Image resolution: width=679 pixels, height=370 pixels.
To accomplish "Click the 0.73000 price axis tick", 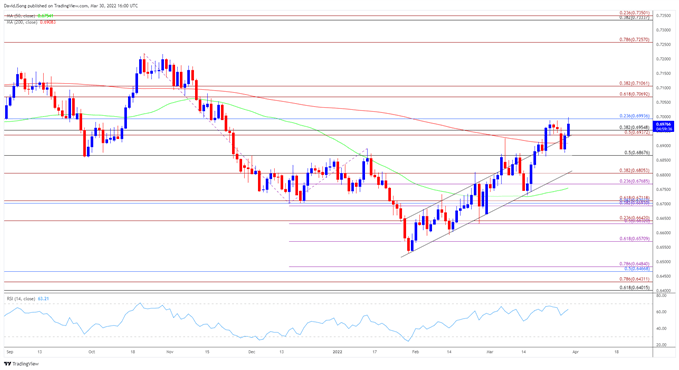I will (x=664, y=30).
